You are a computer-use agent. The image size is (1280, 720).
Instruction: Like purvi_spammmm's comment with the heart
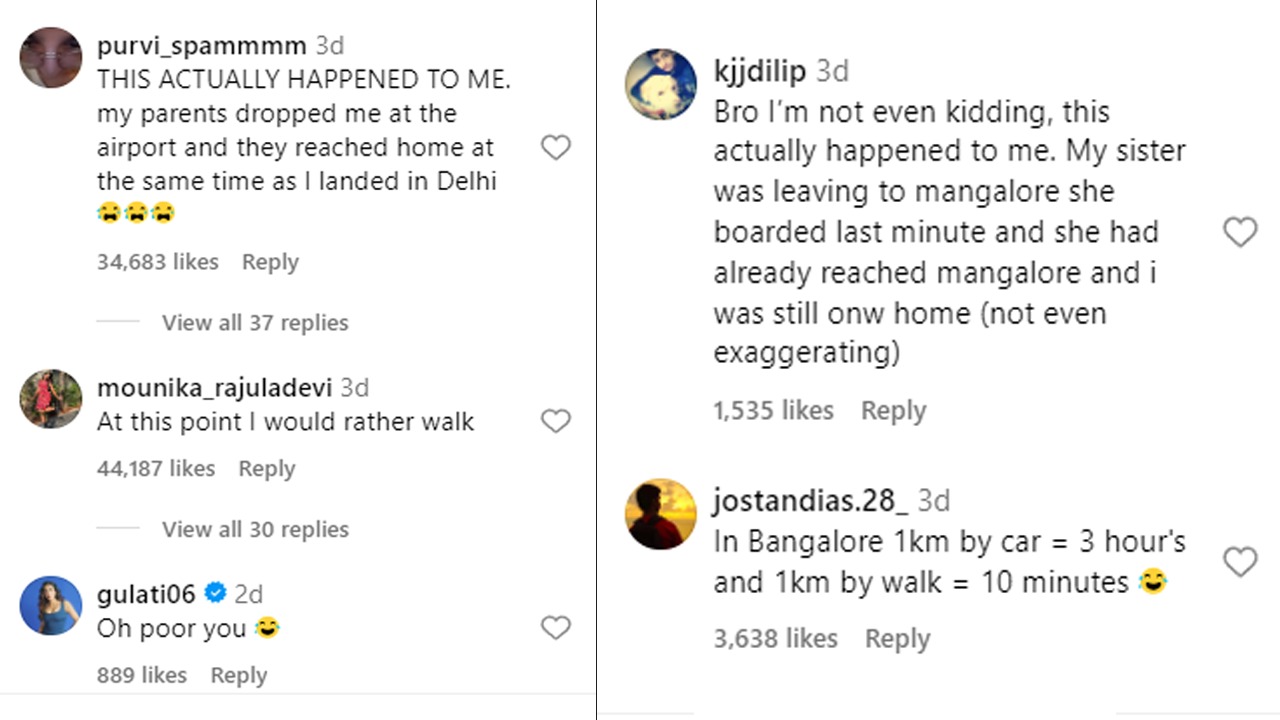click(555, 148)
